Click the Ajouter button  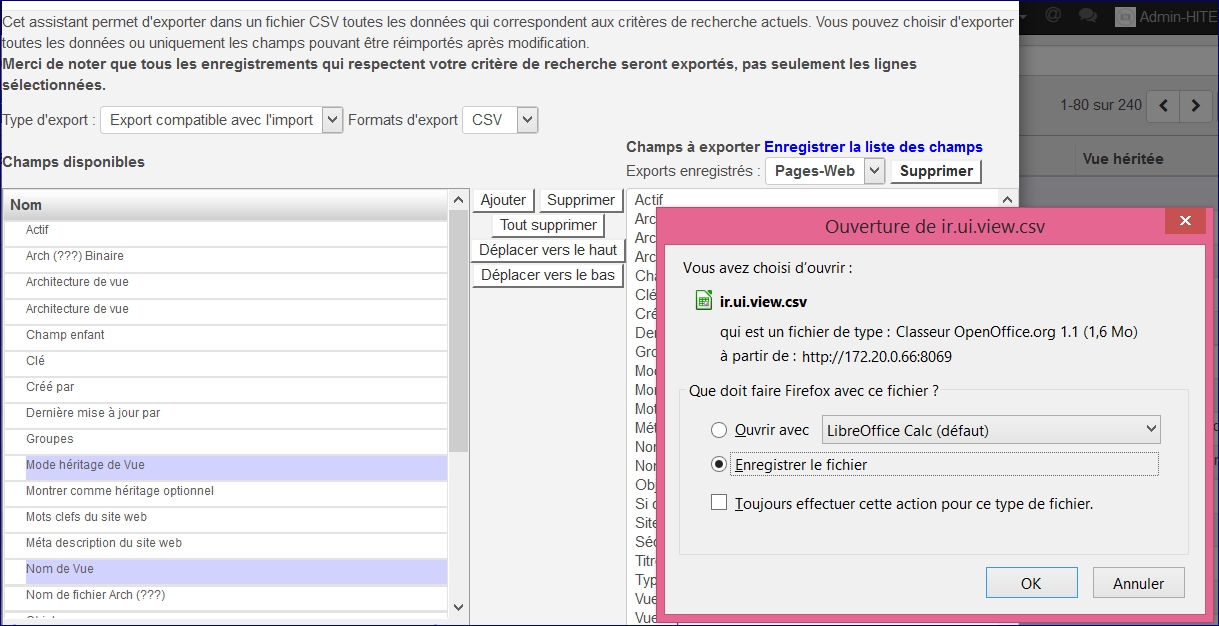pos(503,200)
